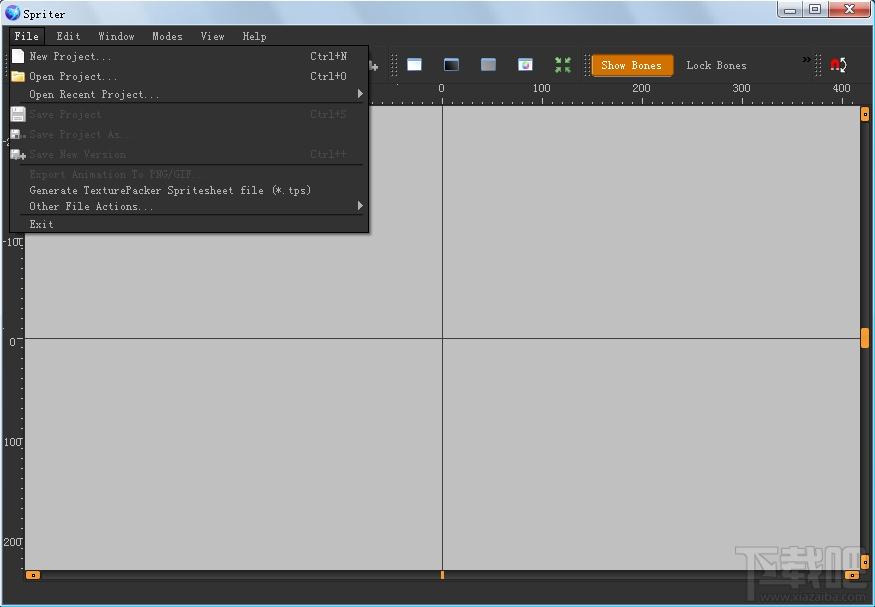875x607 pixels.
Task: Click the dark gradient background icon
Action: [451, 65]
